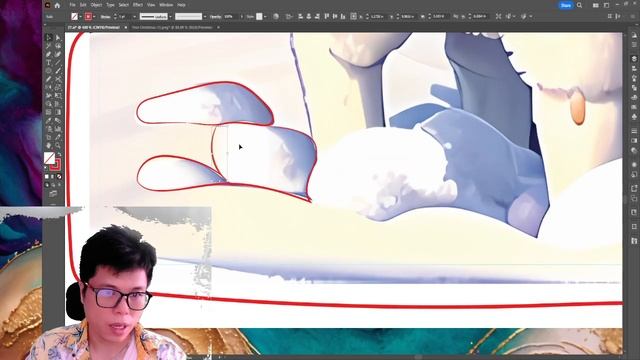
Task: Open the stroke weight dropdown
Action: click(x=134, y=16)
